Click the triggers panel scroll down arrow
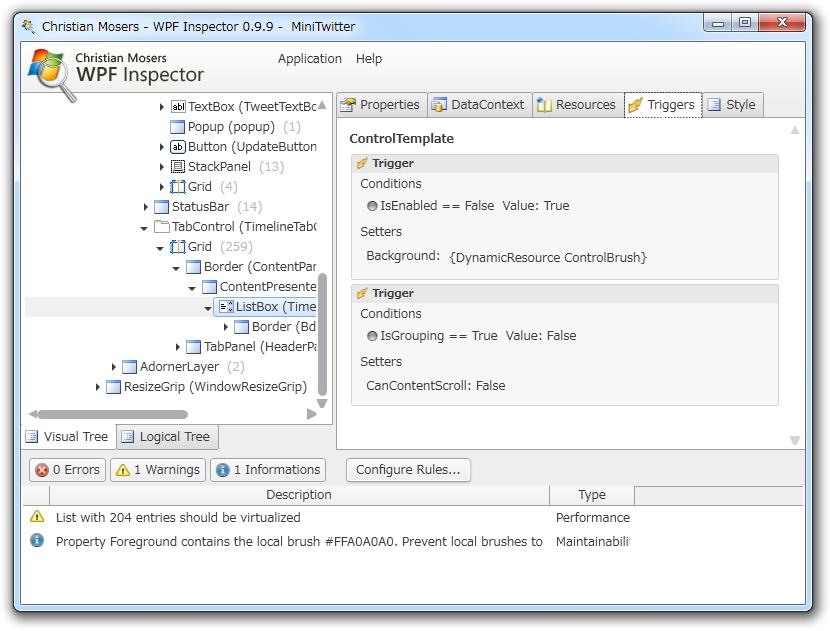830x631 pixels. click(x=795, y=440)
